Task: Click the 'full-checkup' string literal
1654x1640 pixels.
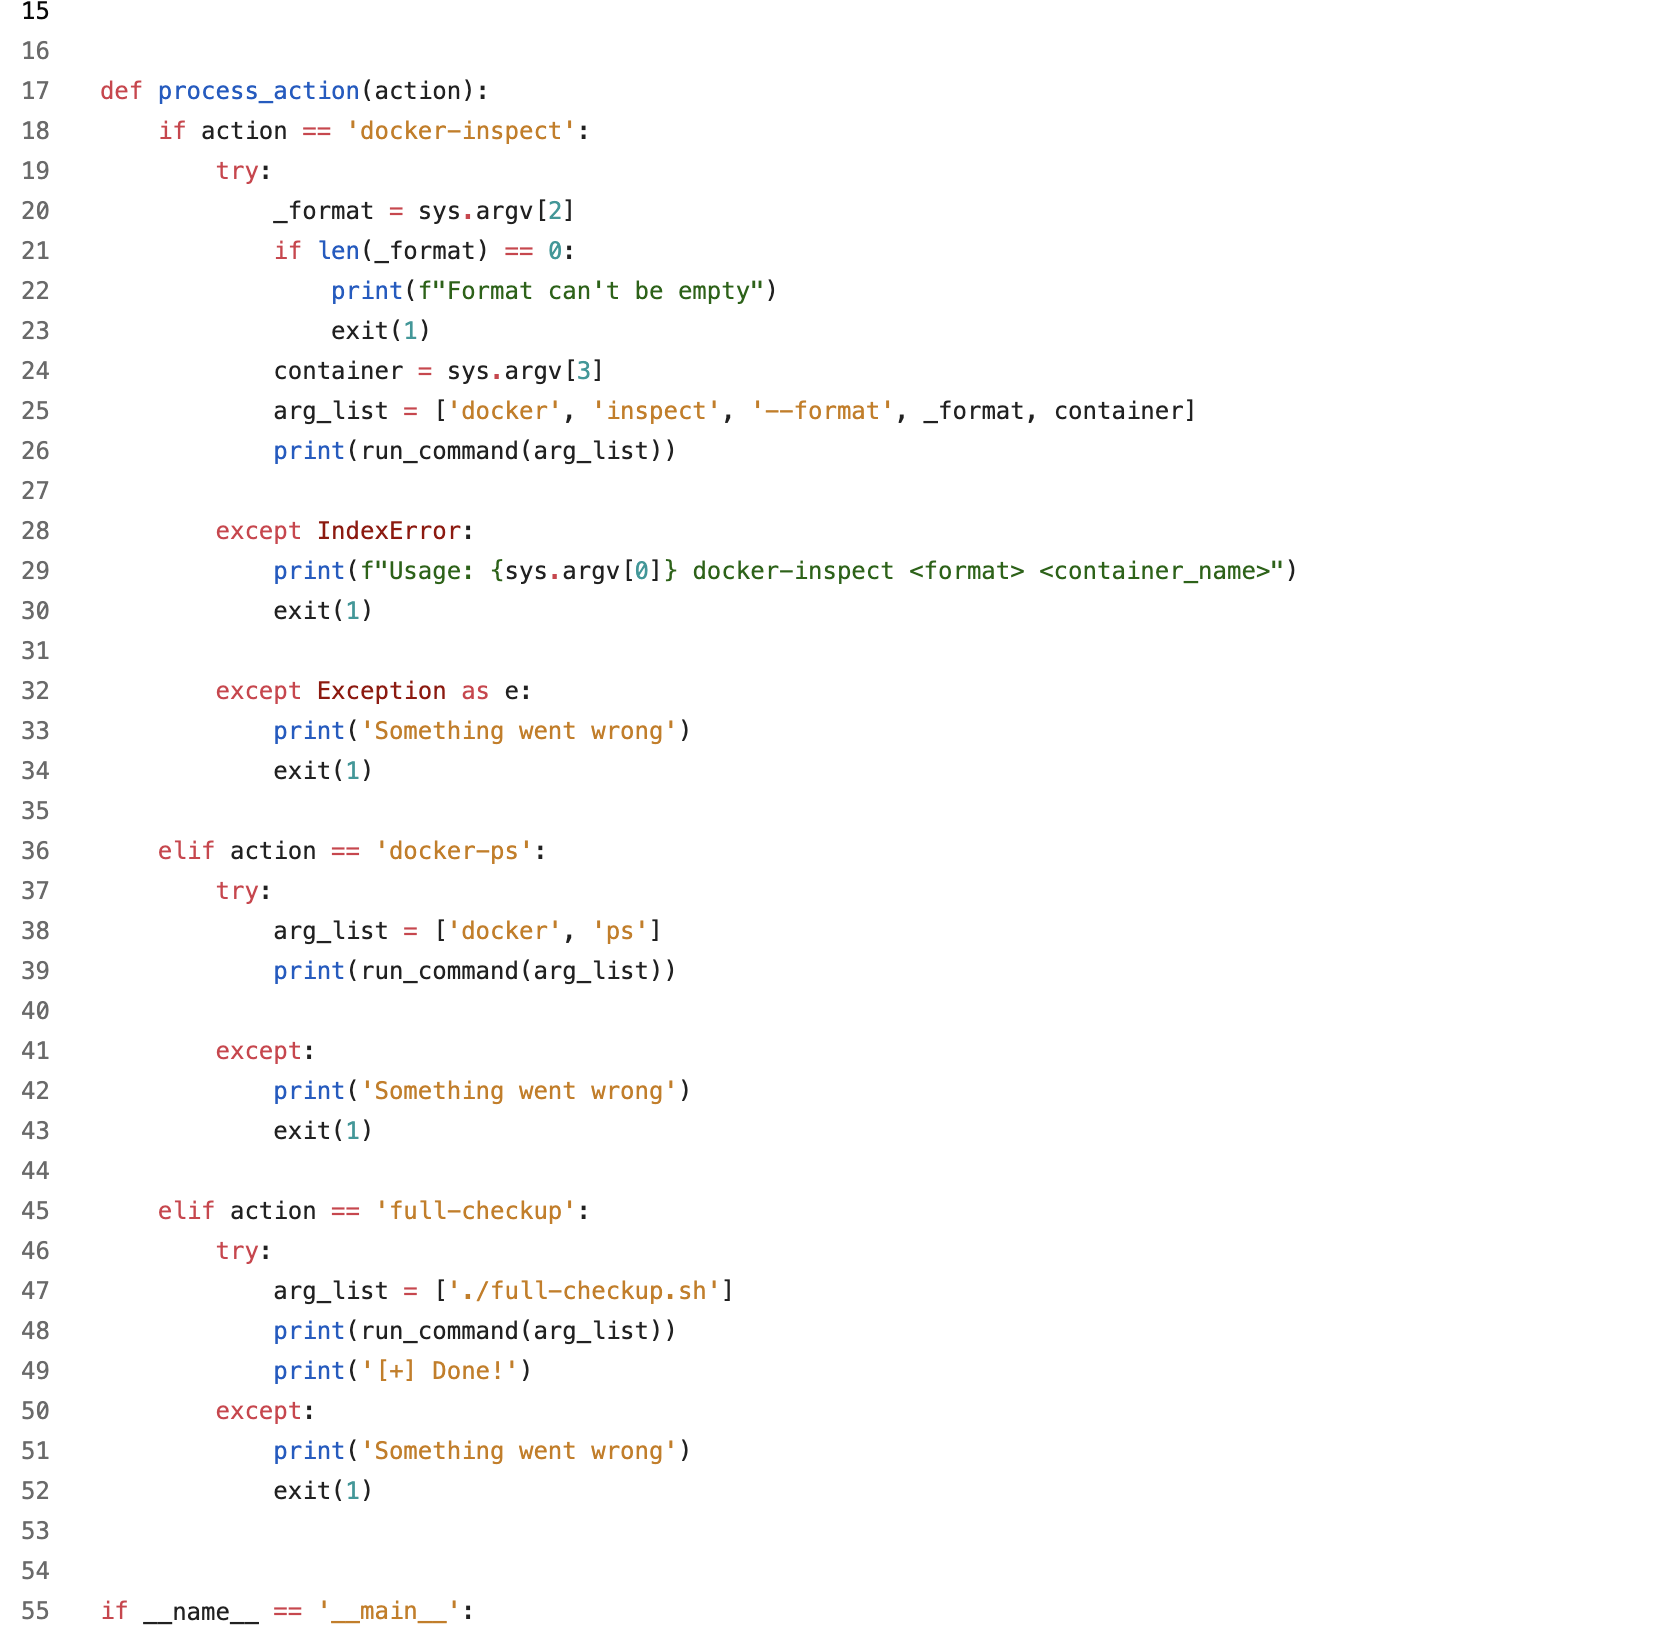Action: (475, 1211)
